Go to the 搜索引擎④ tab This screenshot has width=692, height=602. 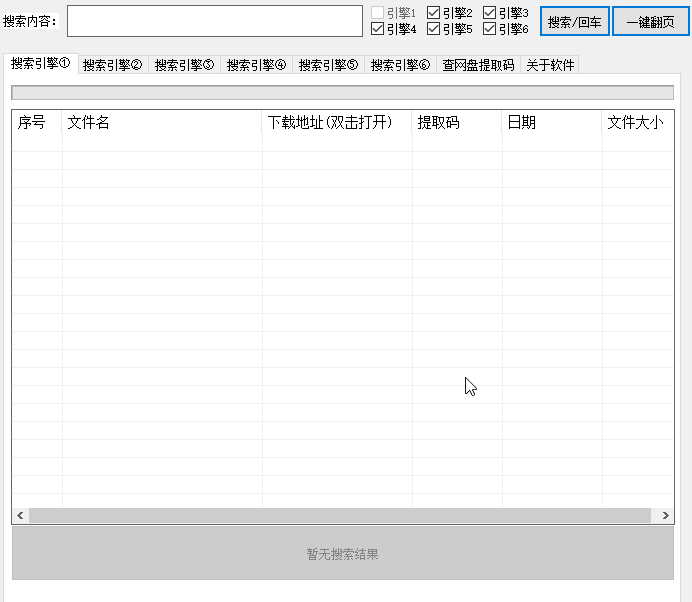(x=256, y=65)
